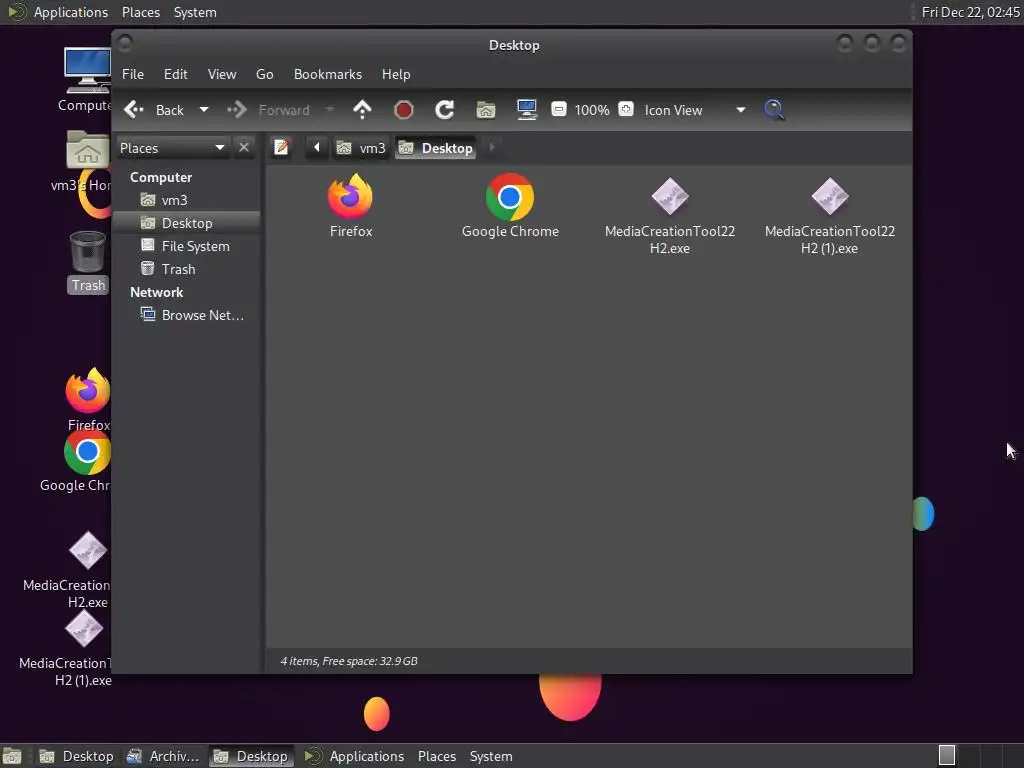
Task: Open the Bookmarks menu
Action: [328, 74]
